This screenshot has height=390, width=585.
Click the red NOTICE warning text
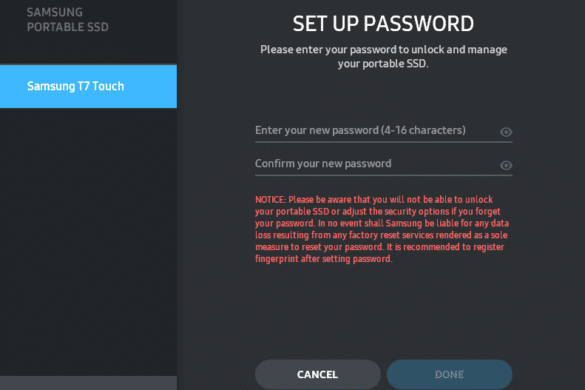[382, 229]
